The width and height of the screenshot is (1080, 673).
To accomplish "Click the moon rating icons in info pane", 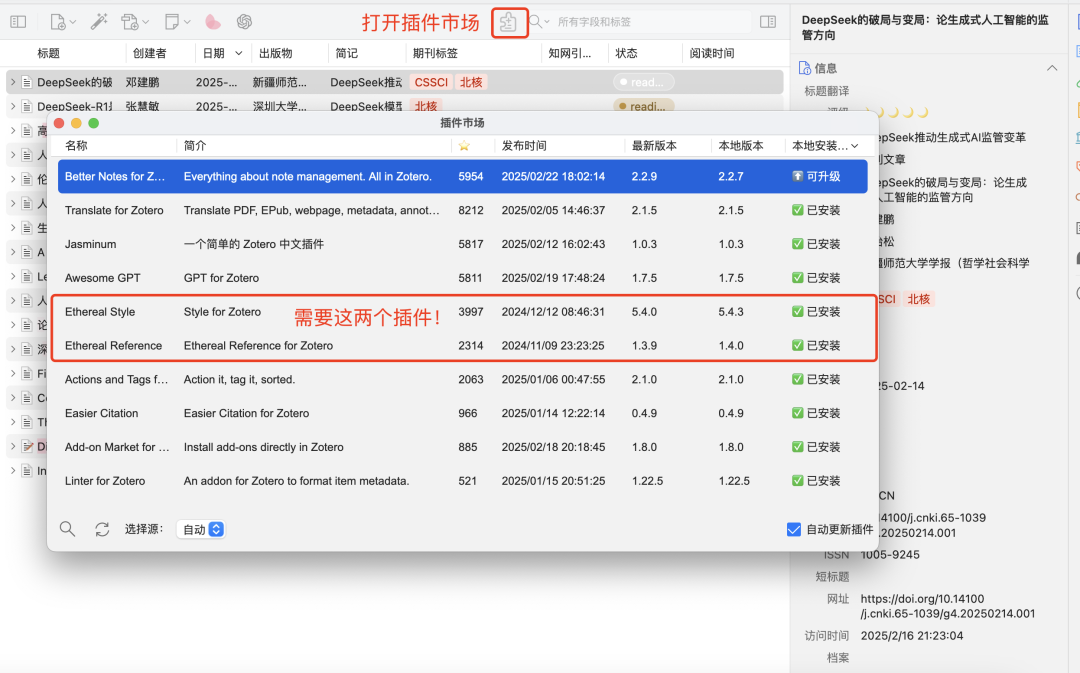I will pyautogui.click(x=896, y=112).
